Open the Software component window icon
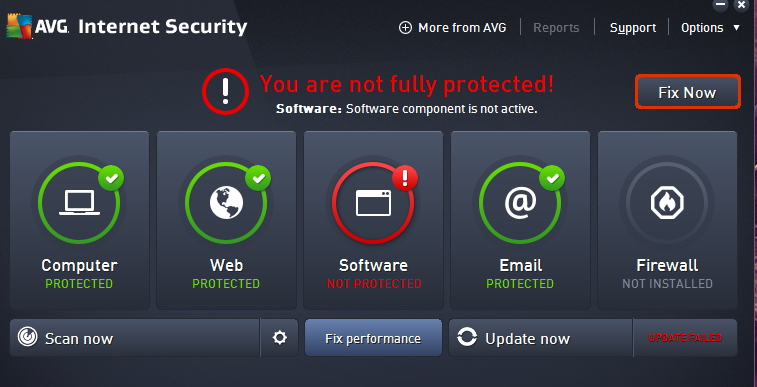 373,203
